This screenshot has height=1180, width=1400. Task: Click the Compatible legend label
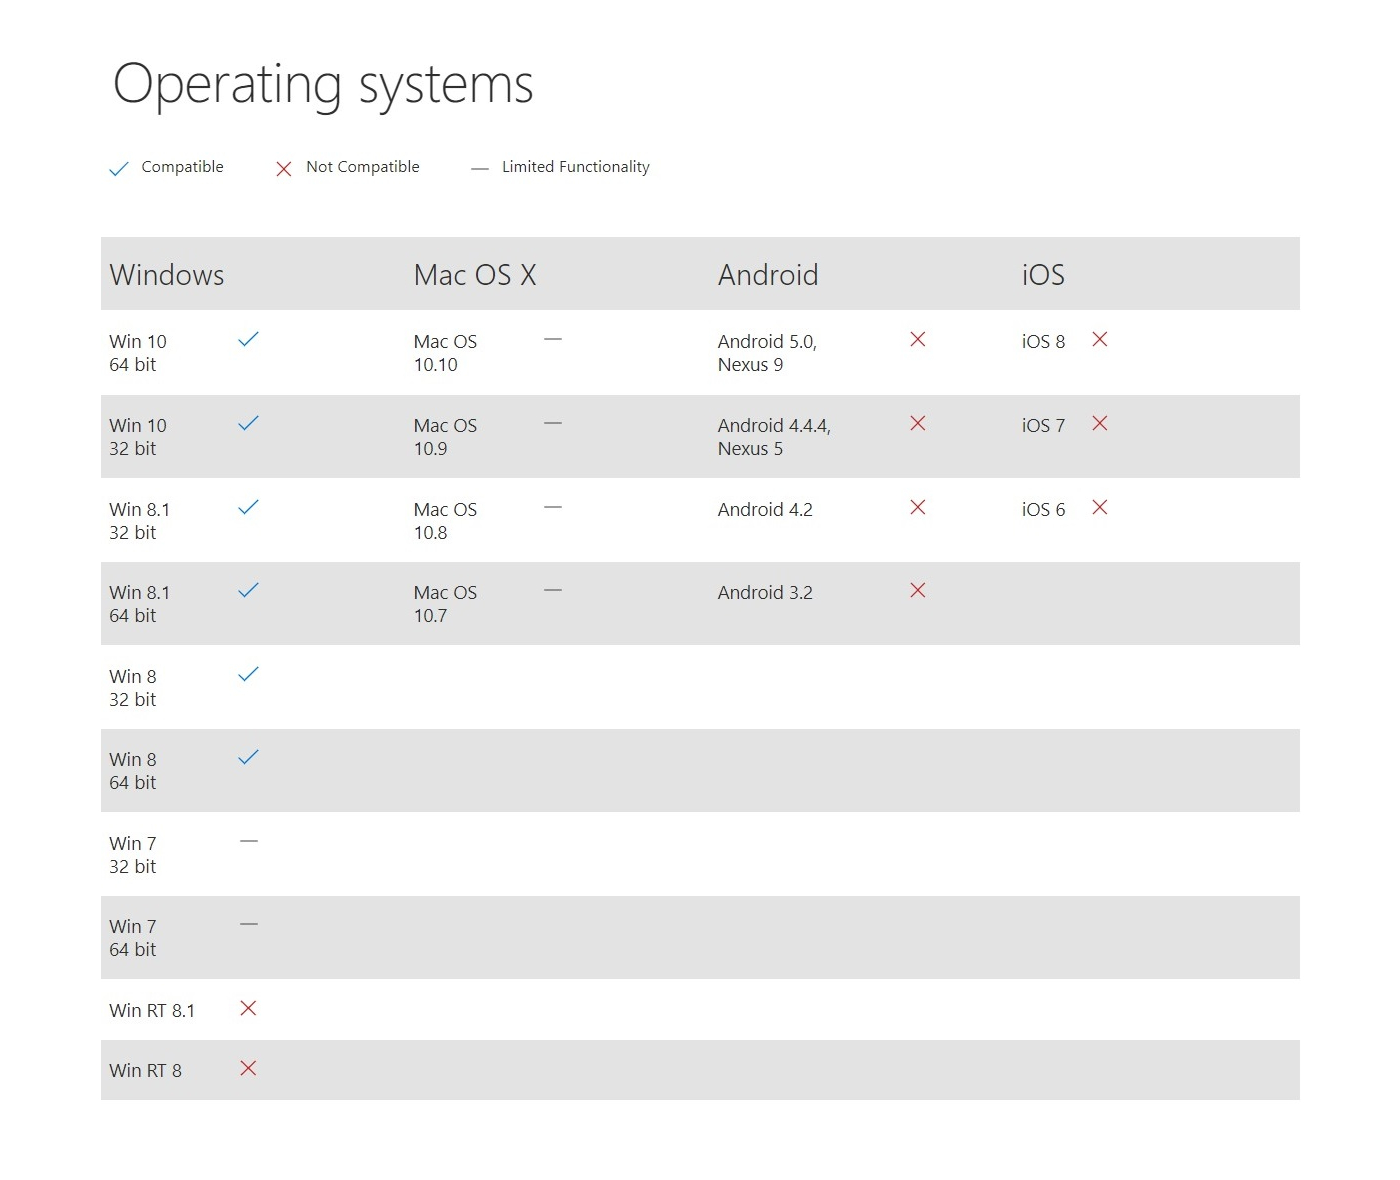point(182,167)
